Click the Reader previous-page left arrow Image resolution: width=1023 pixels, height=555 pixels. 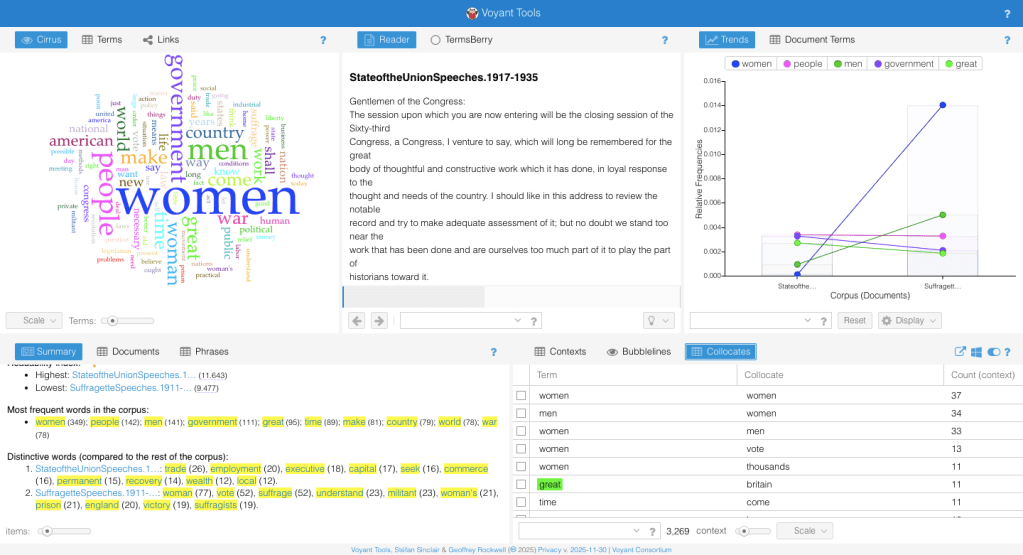[356, 320]
